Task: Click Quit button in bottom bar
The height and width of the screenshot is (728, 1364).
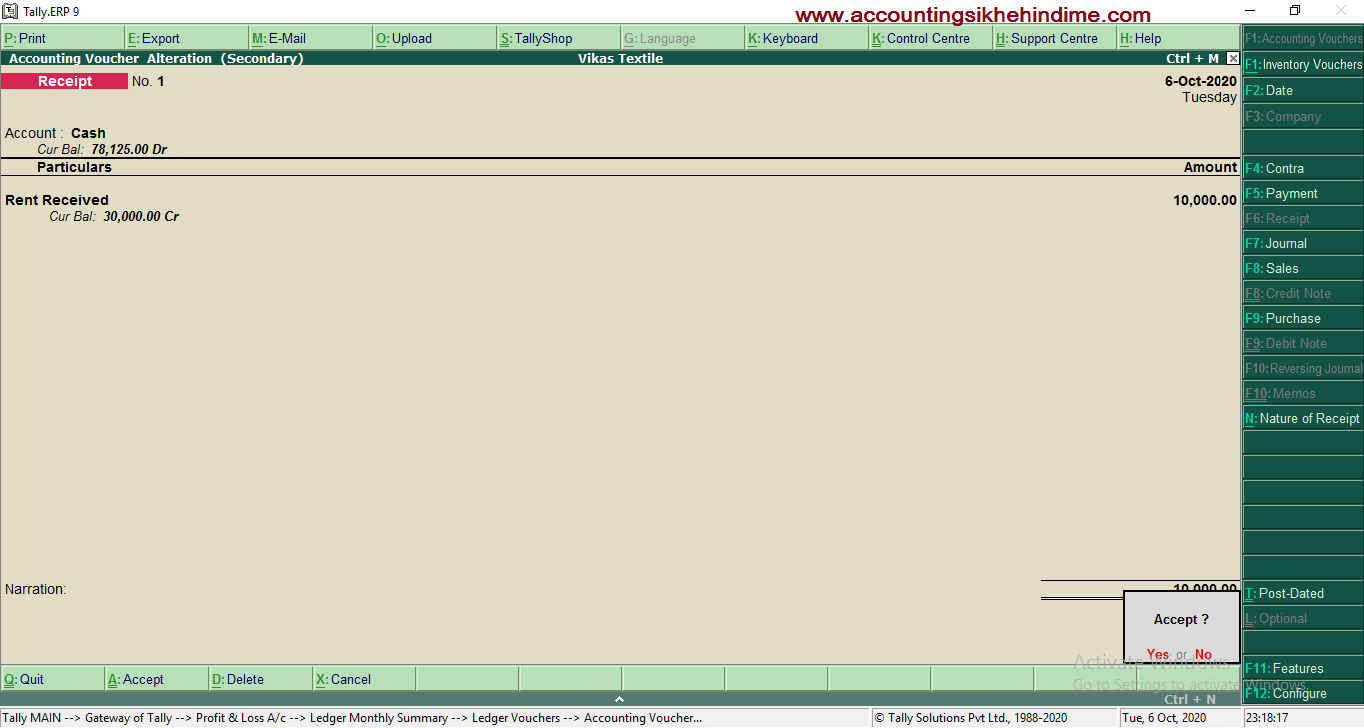Action: (52, 679)
